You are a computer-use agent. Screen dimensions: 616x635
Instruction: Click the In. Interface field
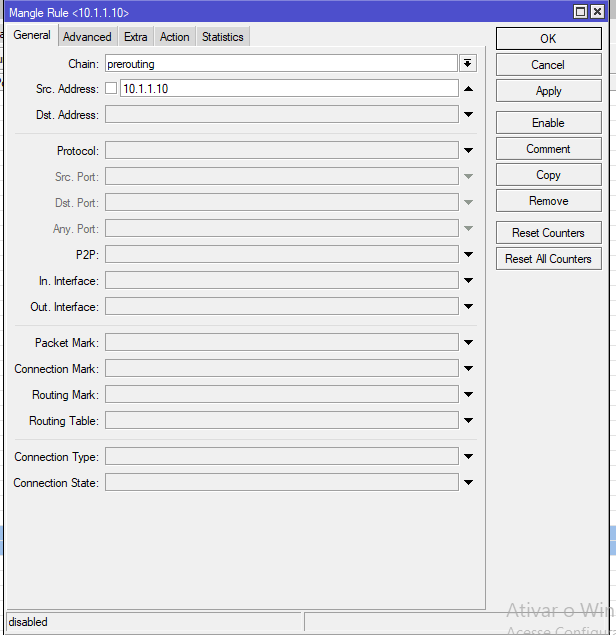(282, 280)
